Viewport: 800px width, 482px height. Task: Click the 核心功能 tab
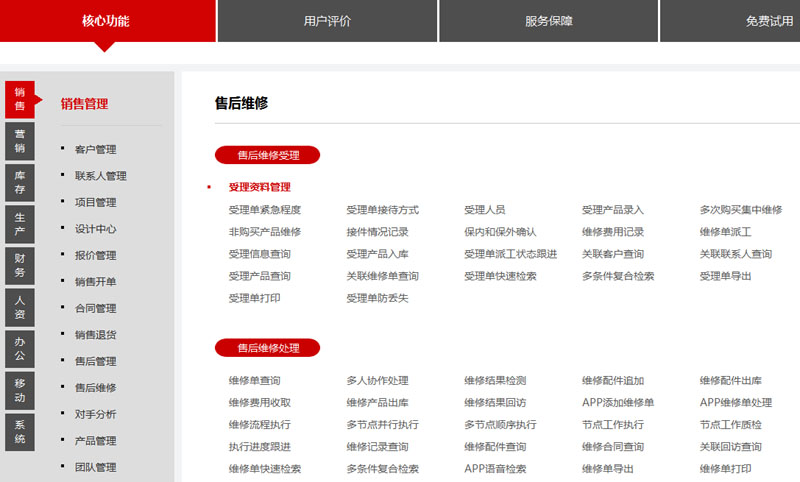click(x=106, y=21)
